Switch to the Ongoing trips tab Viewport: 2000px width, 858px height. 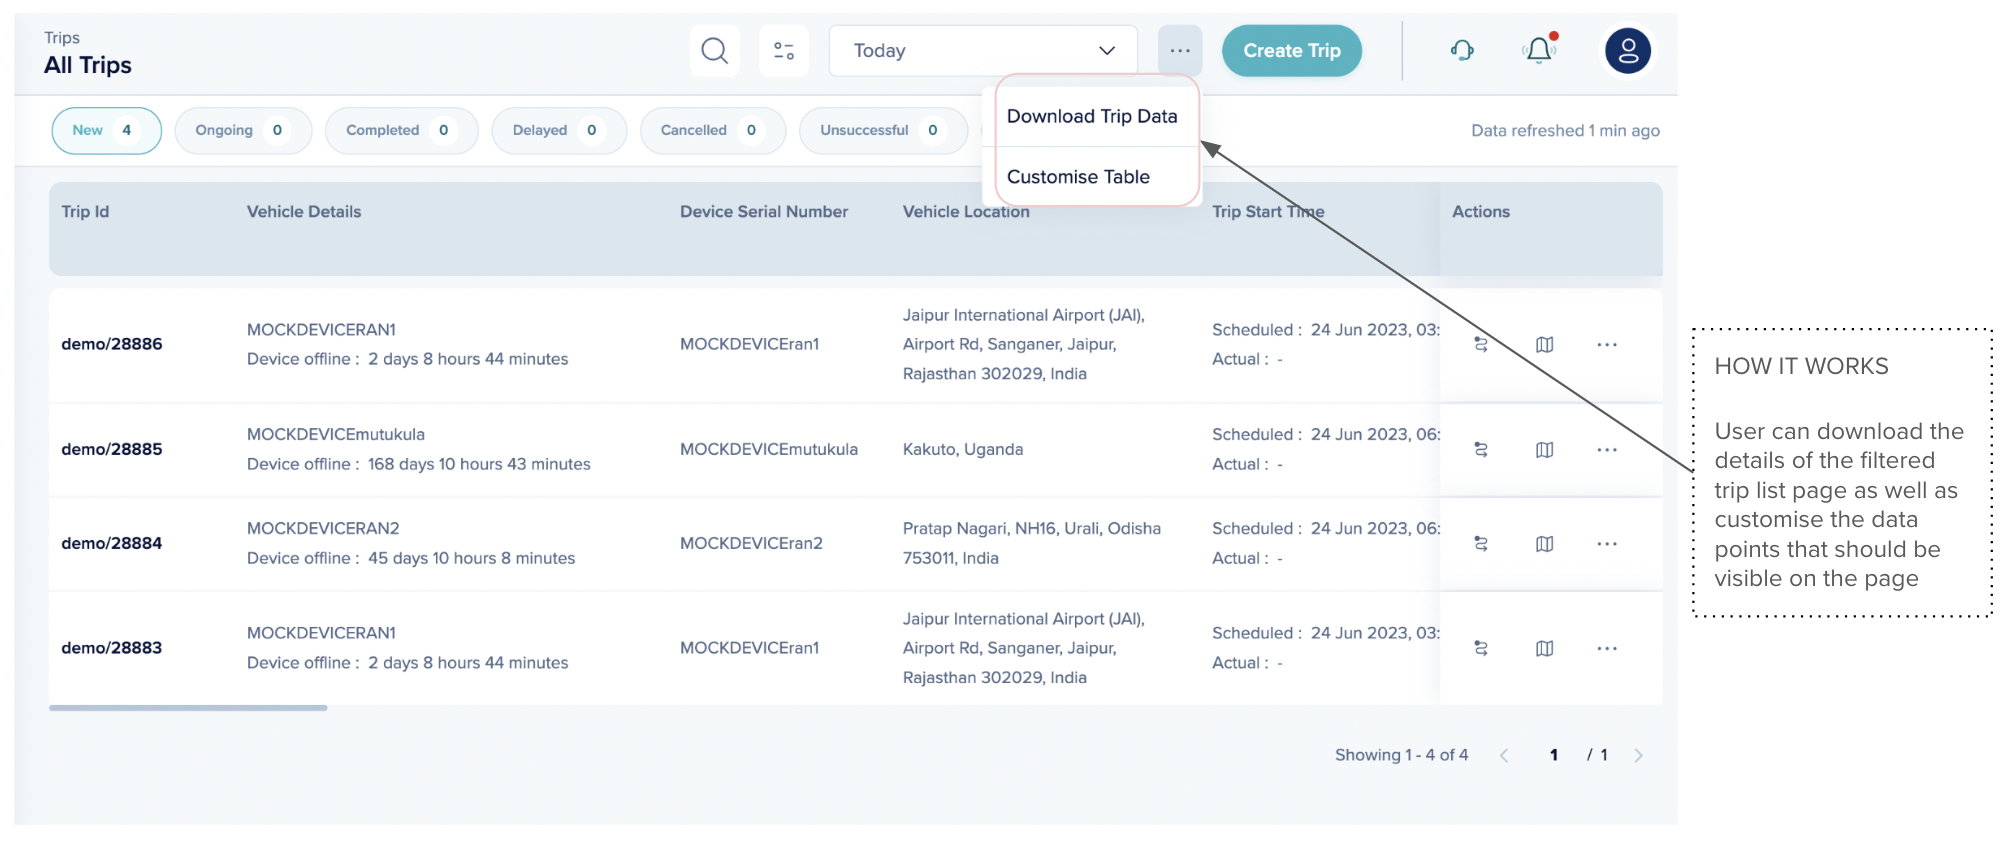pyautogui.click(x=242, y=131)
